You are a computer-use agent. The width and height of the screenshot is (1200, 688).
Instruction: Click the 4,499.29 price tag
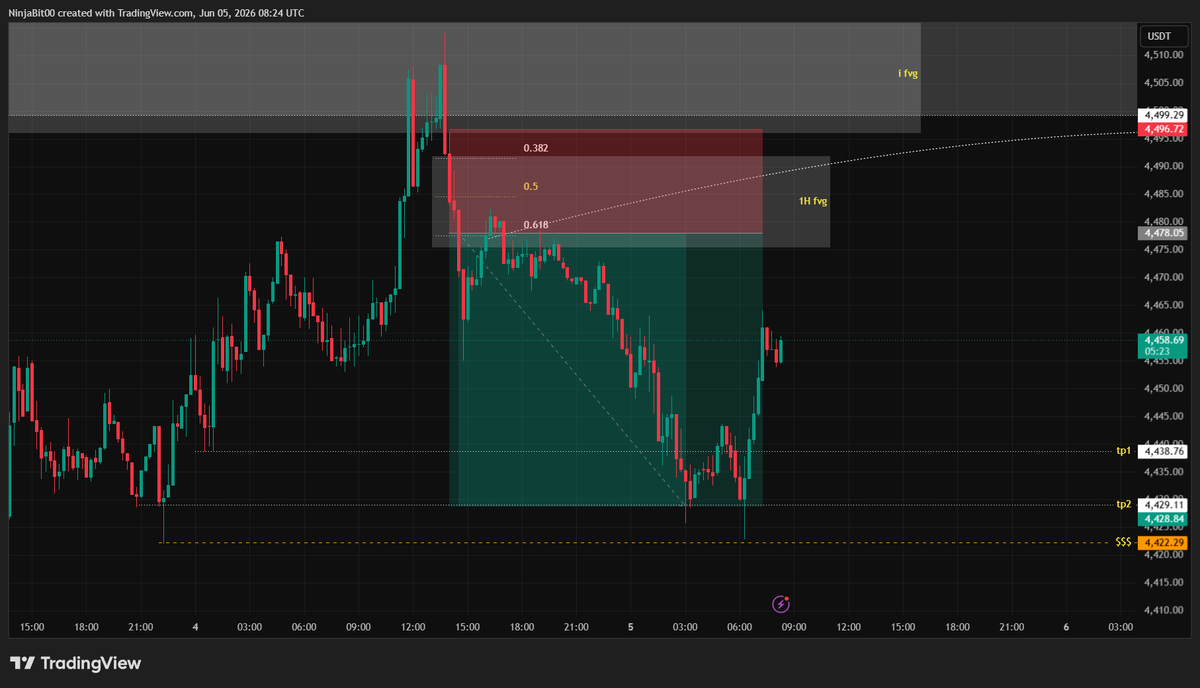1163,116
